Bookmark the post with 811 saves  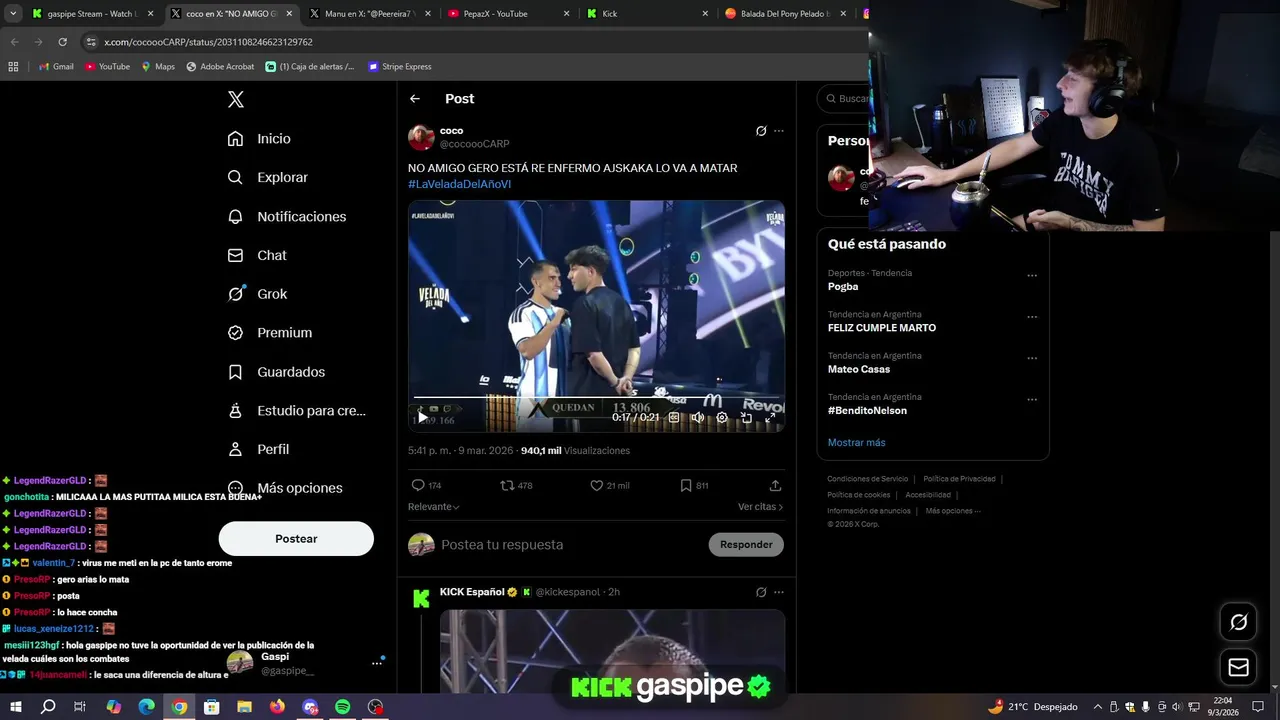(x=694, y=485)
